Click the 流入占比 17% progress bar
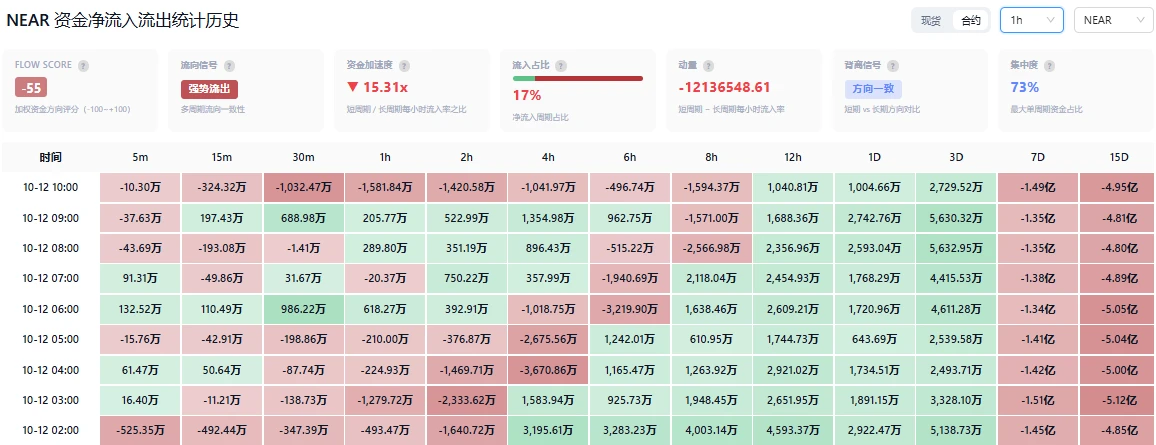The image size is (1156, 445). pyautogui.click(x=577, y=78)
